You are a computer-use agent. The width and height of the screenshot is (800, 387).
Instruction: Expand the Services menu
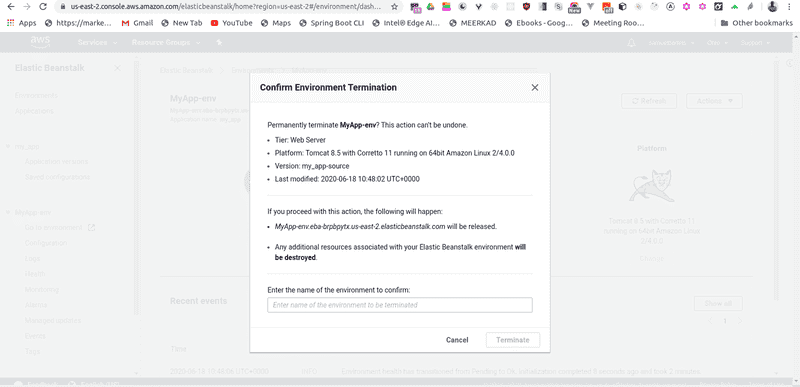(97, 43)
